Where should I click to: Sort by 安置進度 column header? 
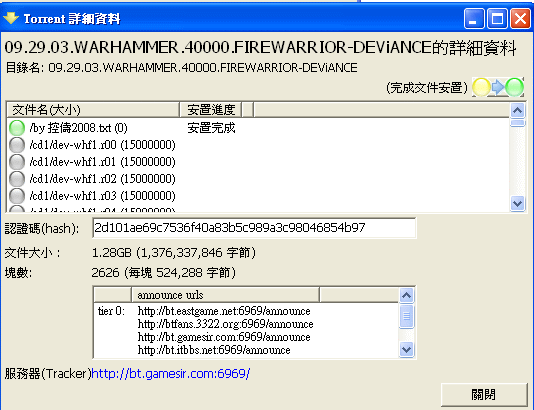click(x=210, y=110)
